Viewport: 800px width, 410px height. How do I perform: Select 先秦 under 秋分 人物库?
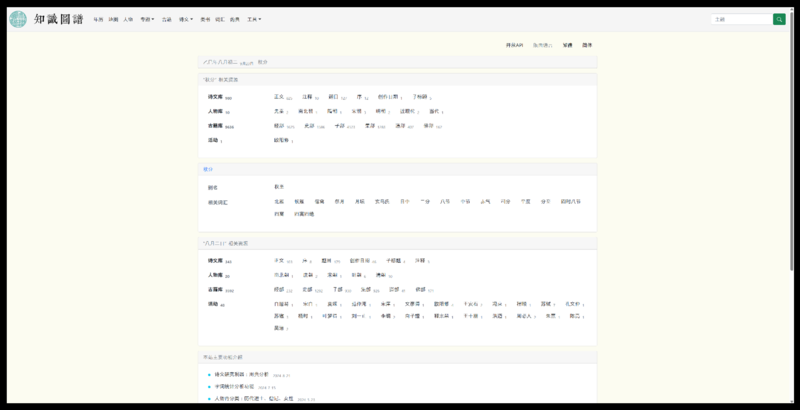coord(279,111)
